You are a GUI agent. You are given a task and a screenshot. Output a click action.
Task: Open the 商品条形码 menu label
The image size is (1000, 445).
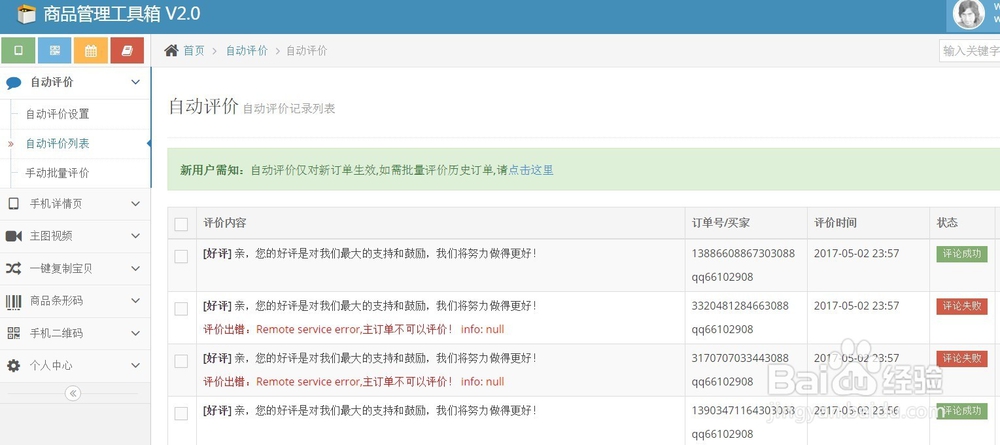tap(56, 301)
